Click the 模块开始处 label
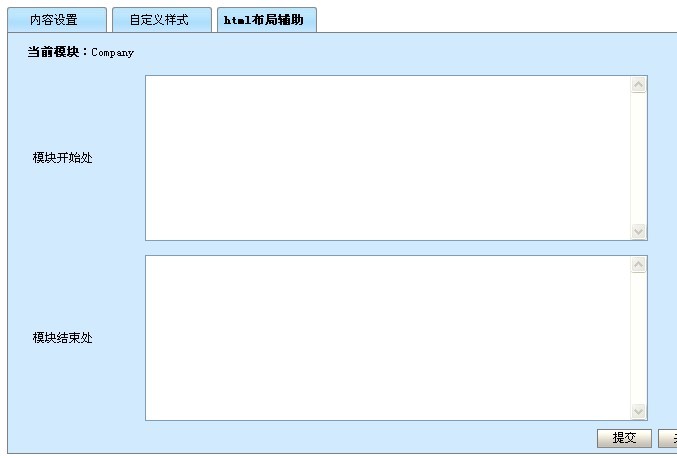 coord(62,158)
